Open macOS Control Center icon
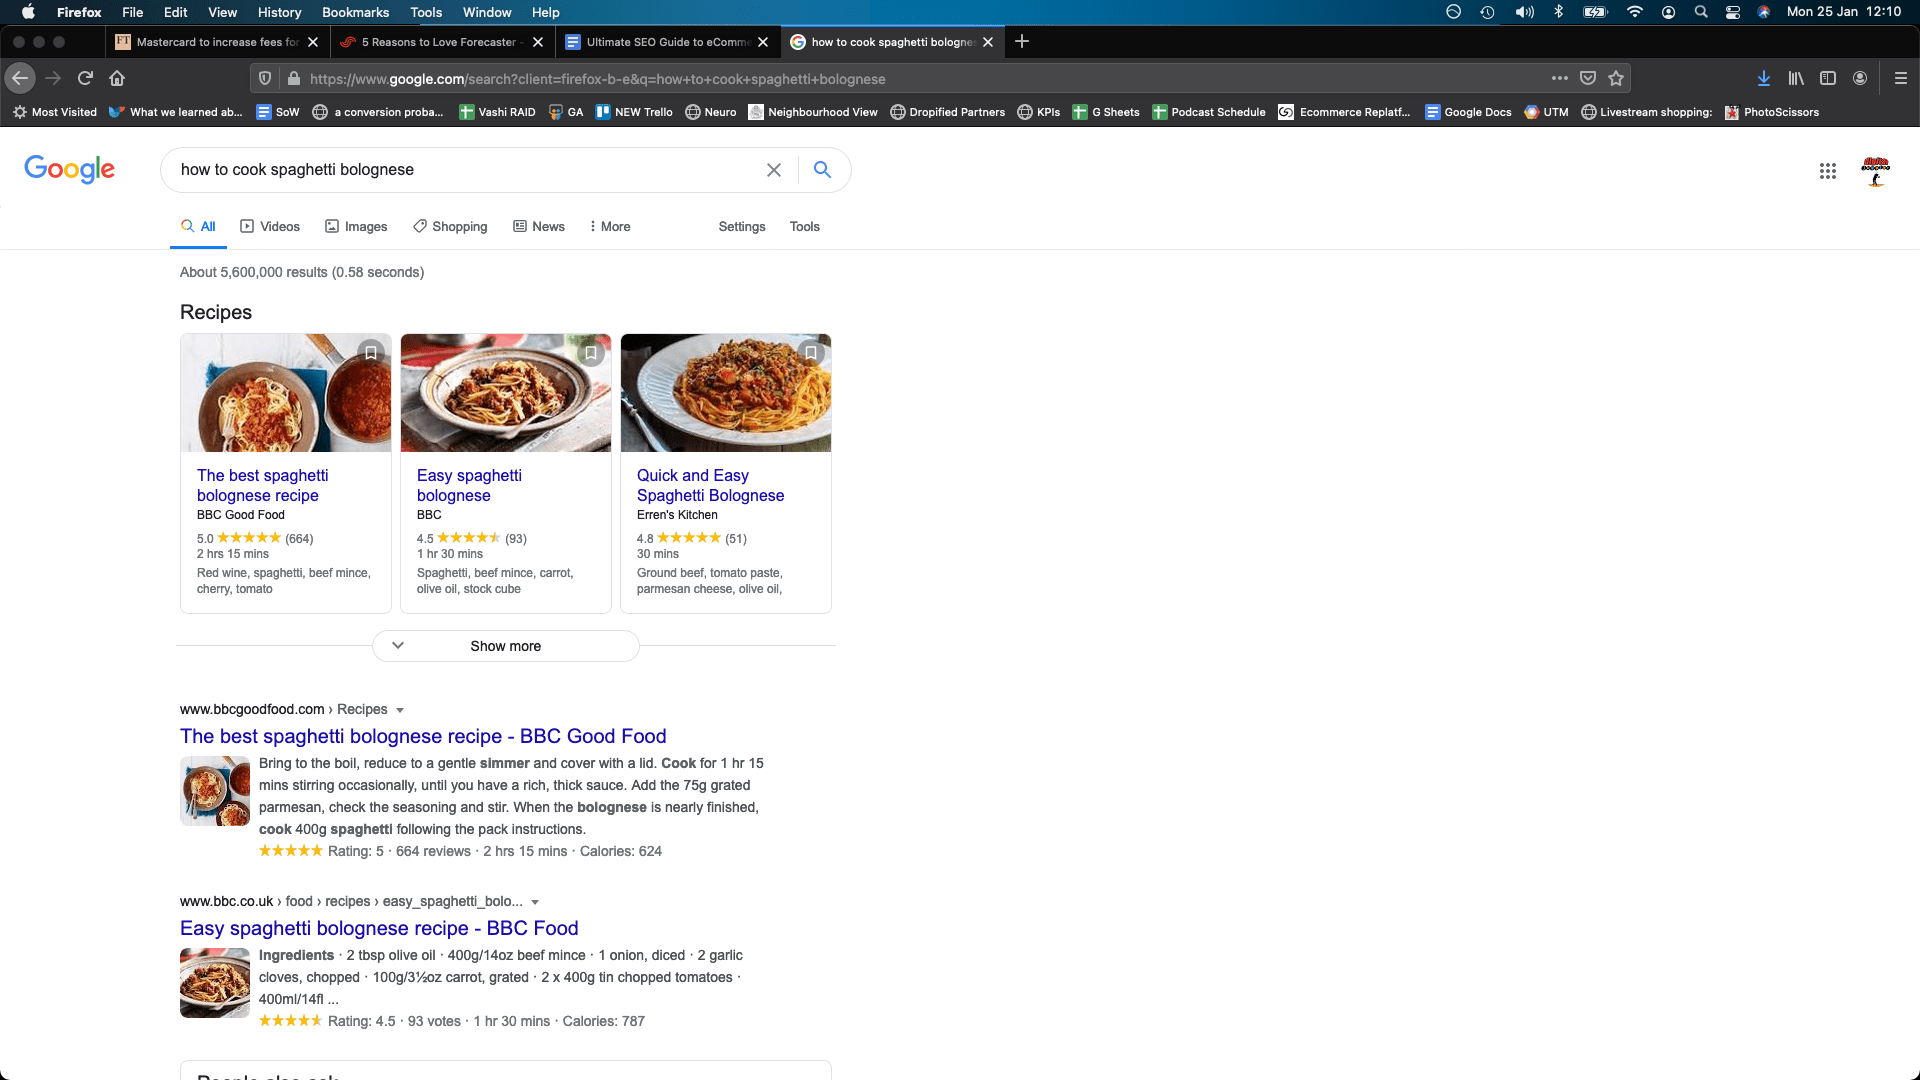 (x=1733, y=12)
